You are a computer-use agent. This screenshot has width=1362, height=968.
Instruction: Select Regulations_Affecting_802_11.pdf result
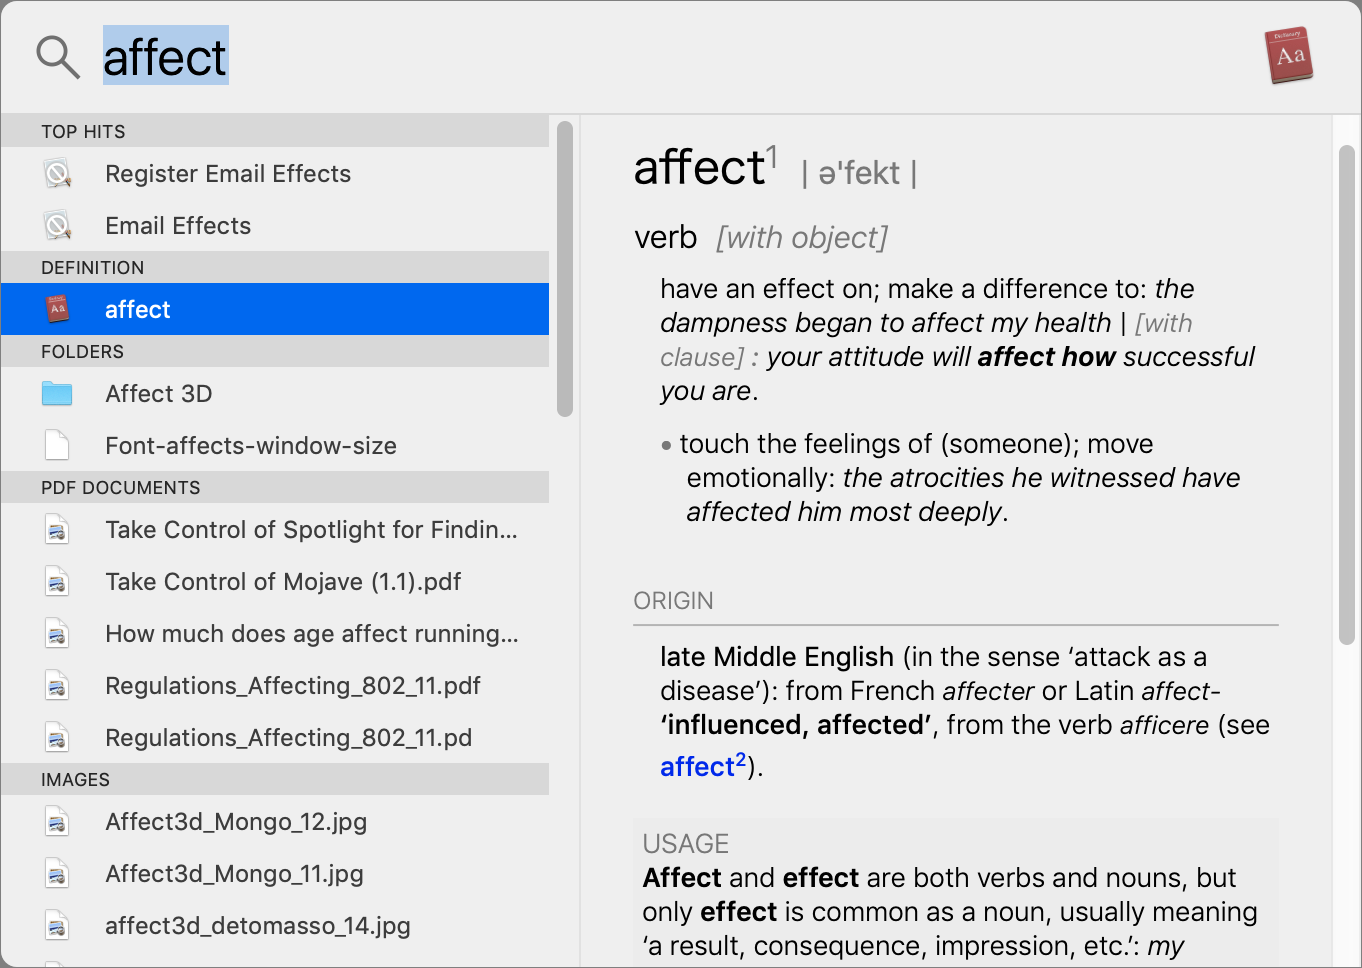click(275, 685)
